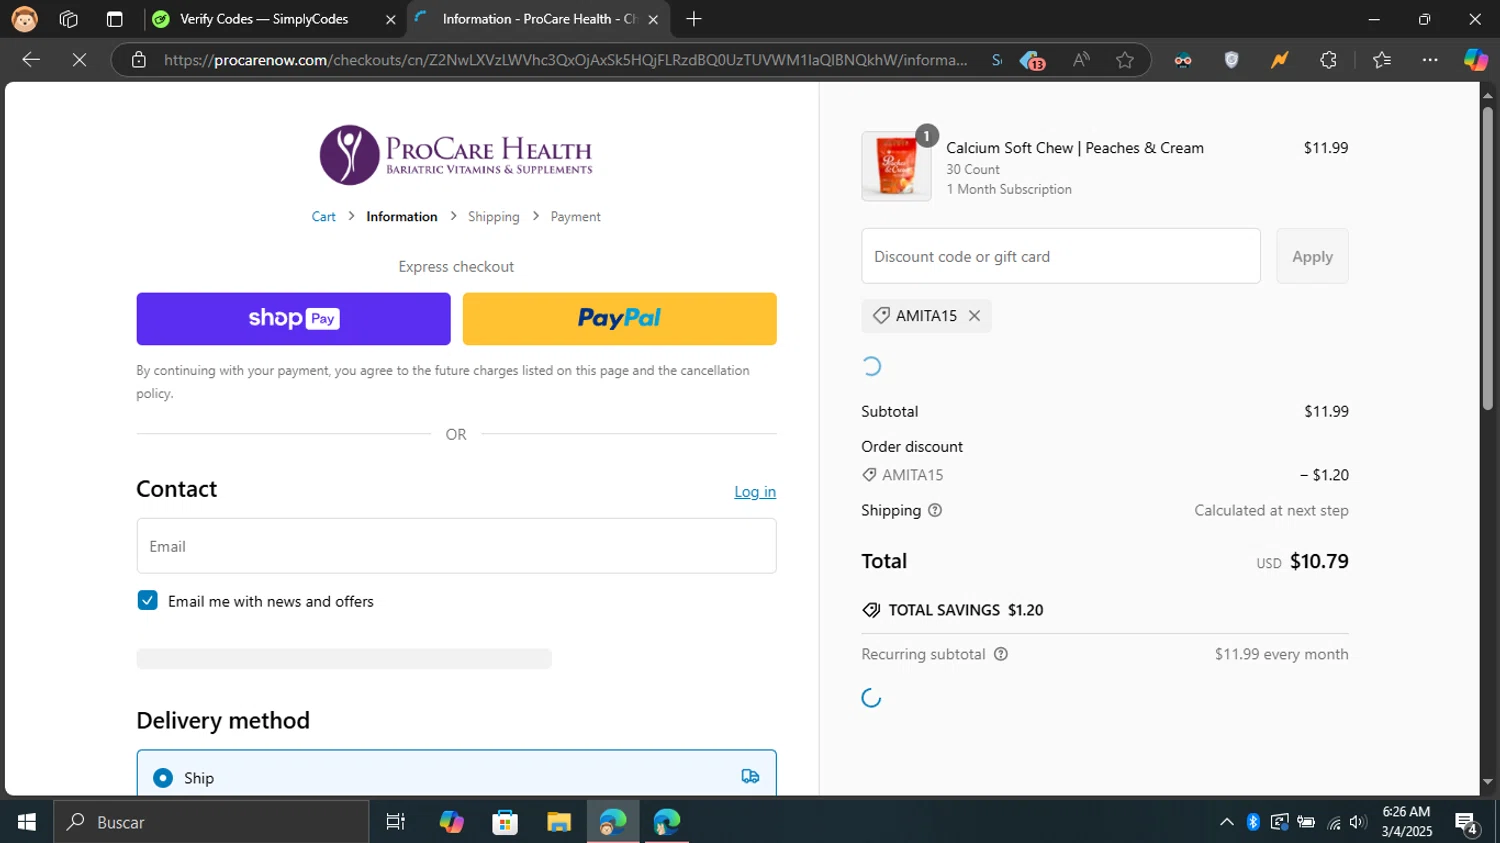Select Payment breadcrumb step

point(576,216)
